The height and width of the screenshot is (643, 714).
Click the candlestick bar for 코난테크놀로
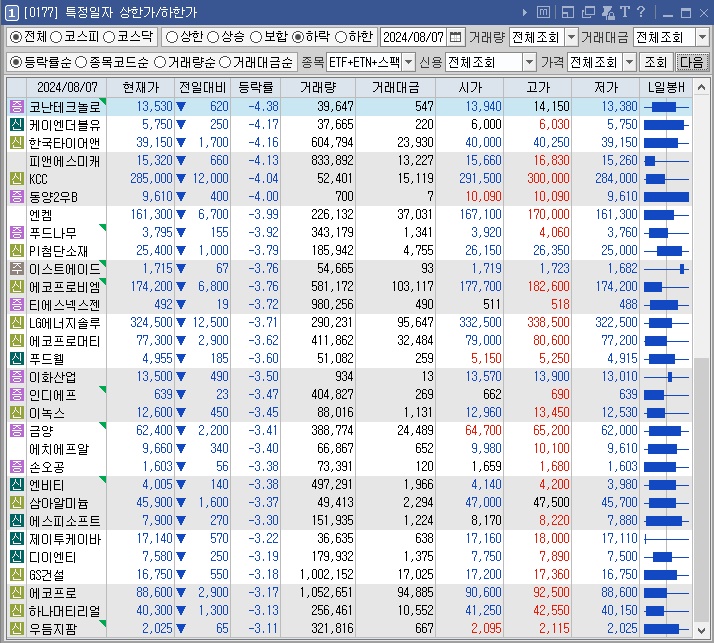[x=666, y=107]
